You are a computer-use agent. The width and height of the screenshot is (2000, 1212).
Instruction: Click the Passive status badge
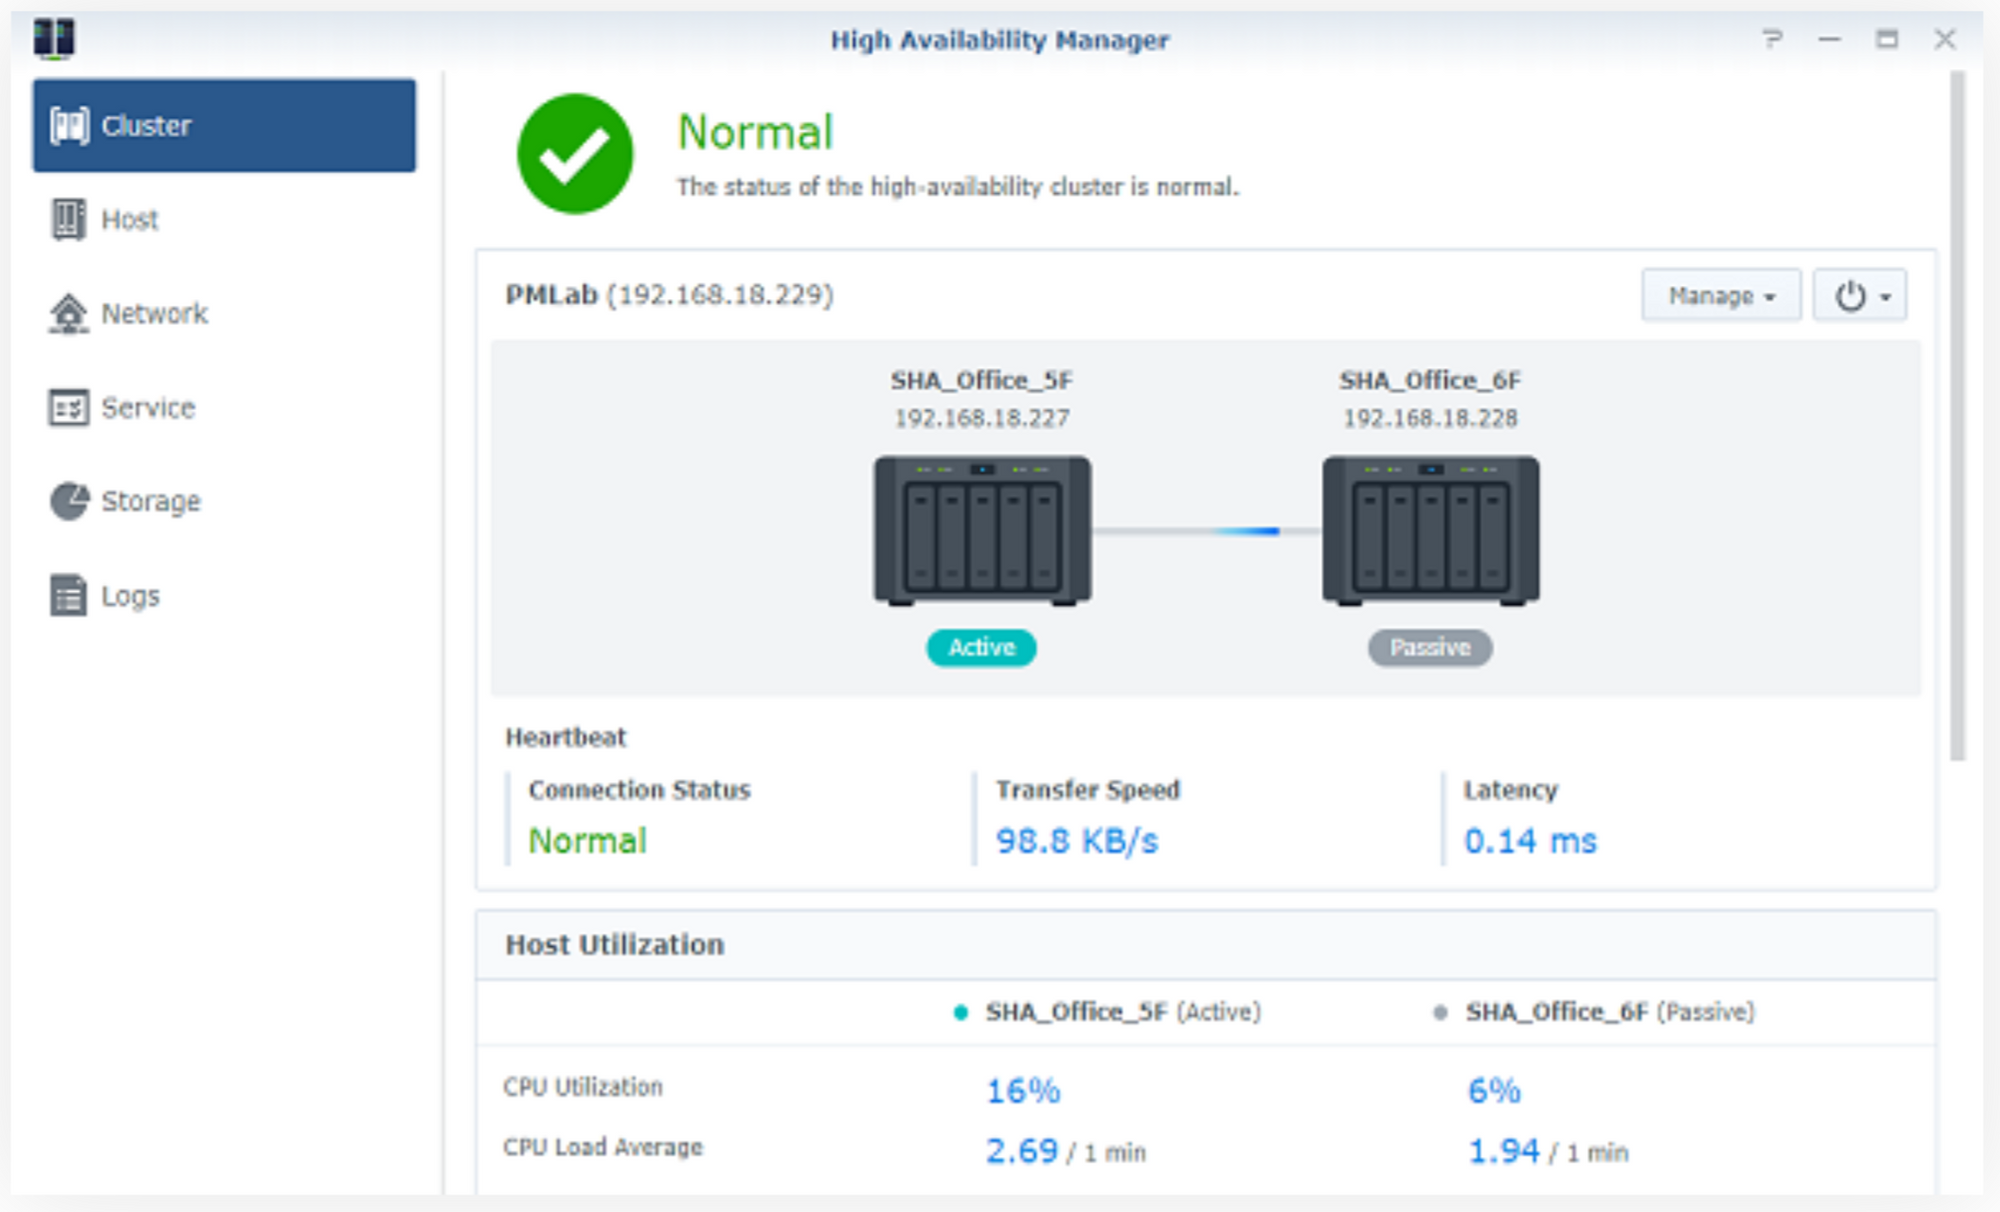point(1430,648)
